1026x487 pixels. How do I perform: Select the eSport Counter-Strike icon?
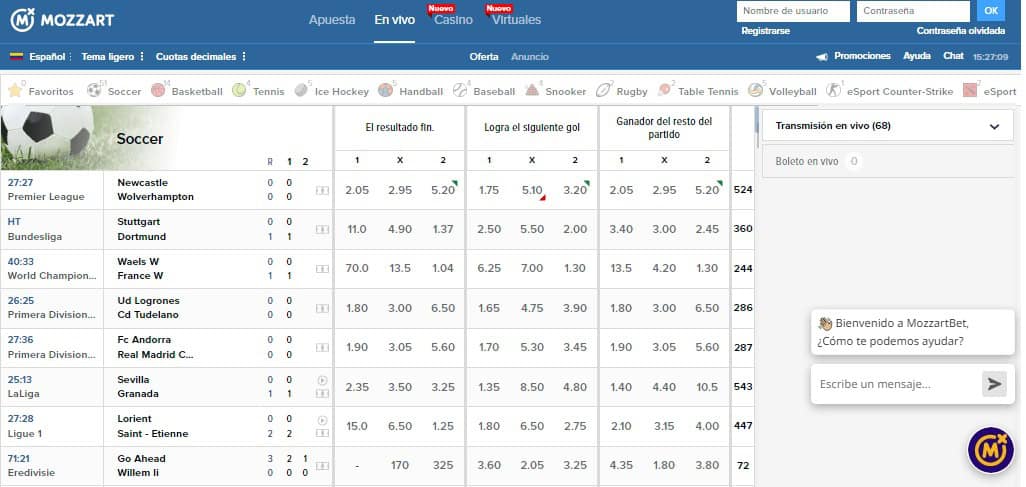(x=833, y=90)
